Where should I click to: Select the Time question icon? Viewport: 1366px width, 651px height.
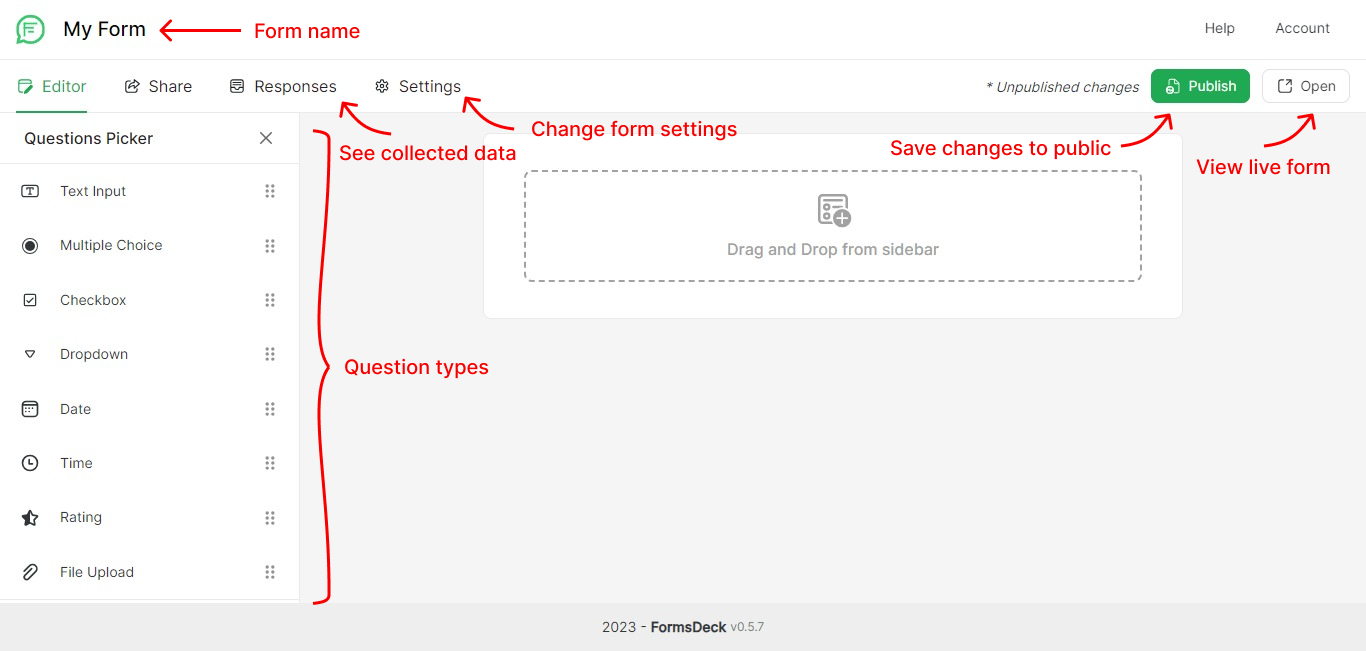(30, 462)
